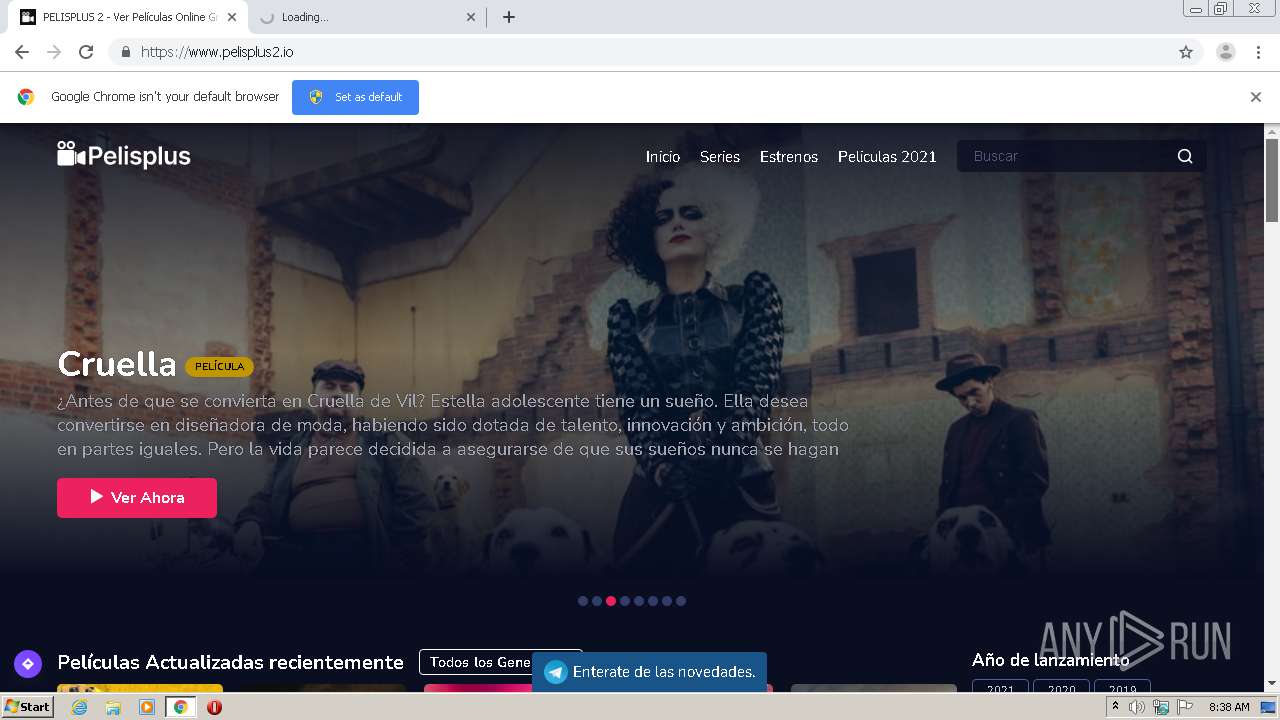Viewport: 1280px width, 720px height.
Task: Select the fourth carousel dot
Action: [625, 601]
